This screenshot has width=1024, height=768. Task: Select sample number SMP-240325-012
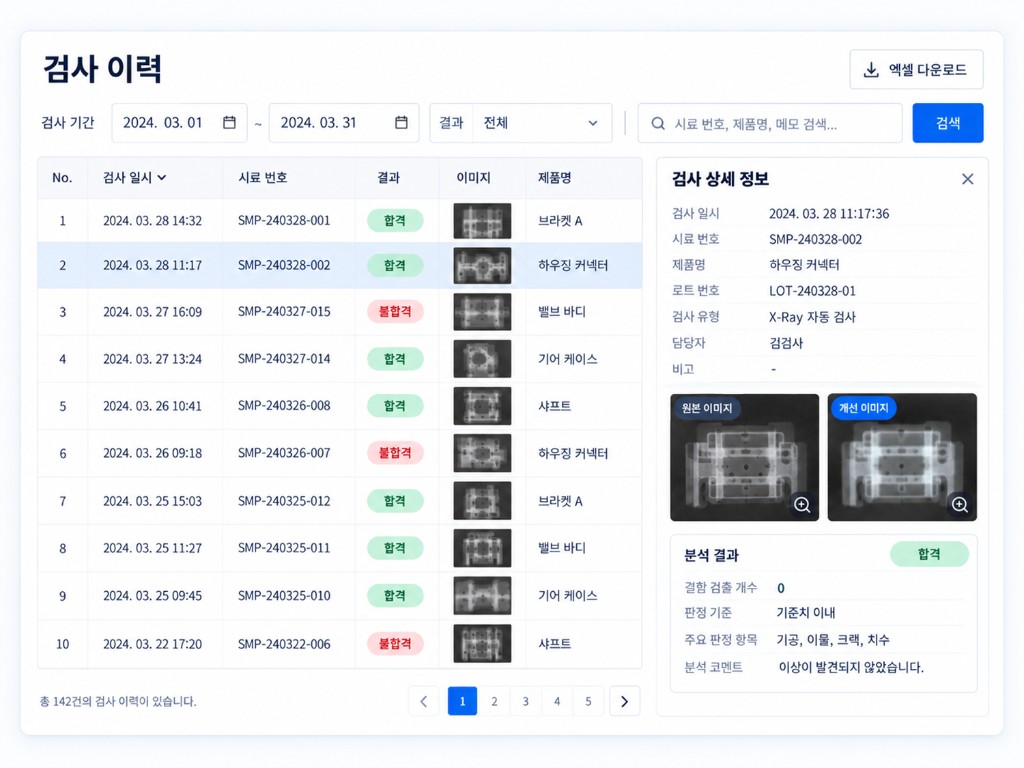click(x=284, y=501)
